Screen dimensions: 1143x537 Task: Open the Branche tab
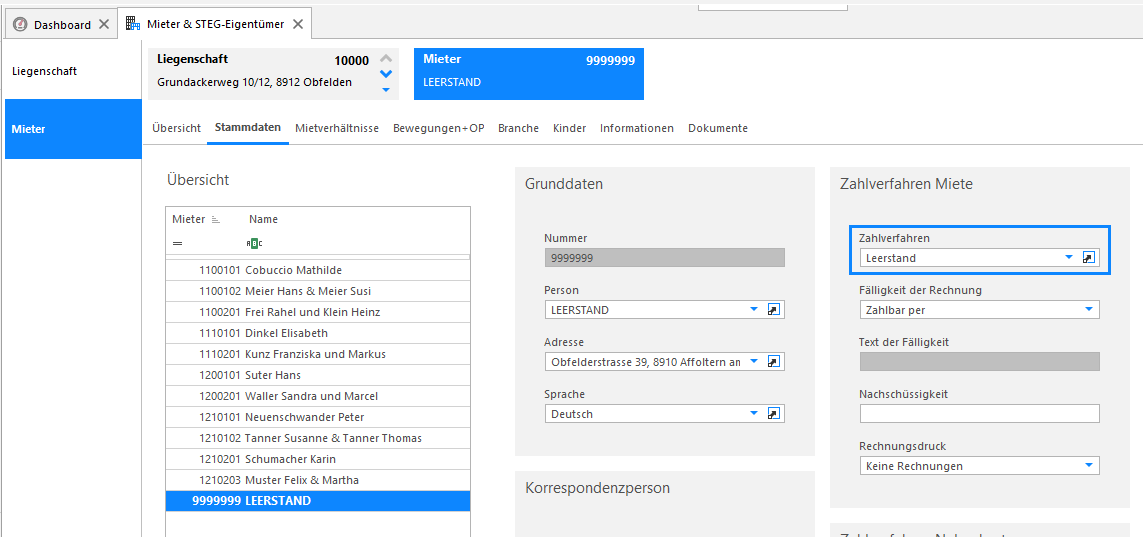(x=518, y=128)
